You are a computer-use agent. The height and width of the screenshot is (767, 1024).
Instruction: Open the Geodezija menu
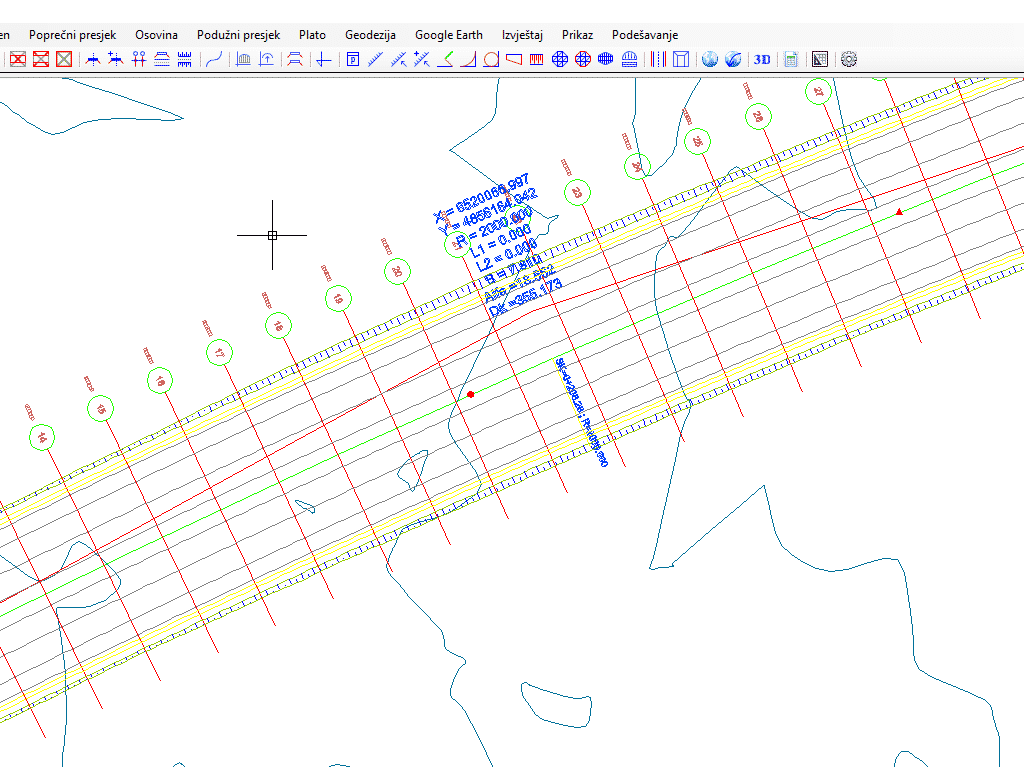pyautogui.click(x=370, y=35)
